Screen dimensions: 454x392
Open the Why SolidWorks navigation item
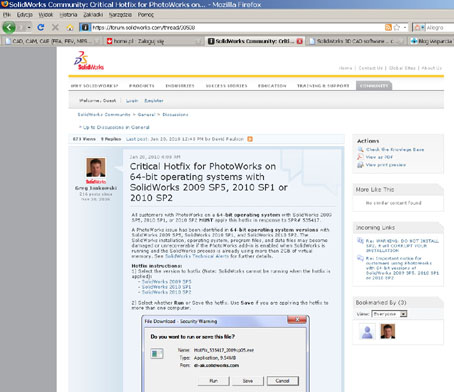[x=94, y=86]
